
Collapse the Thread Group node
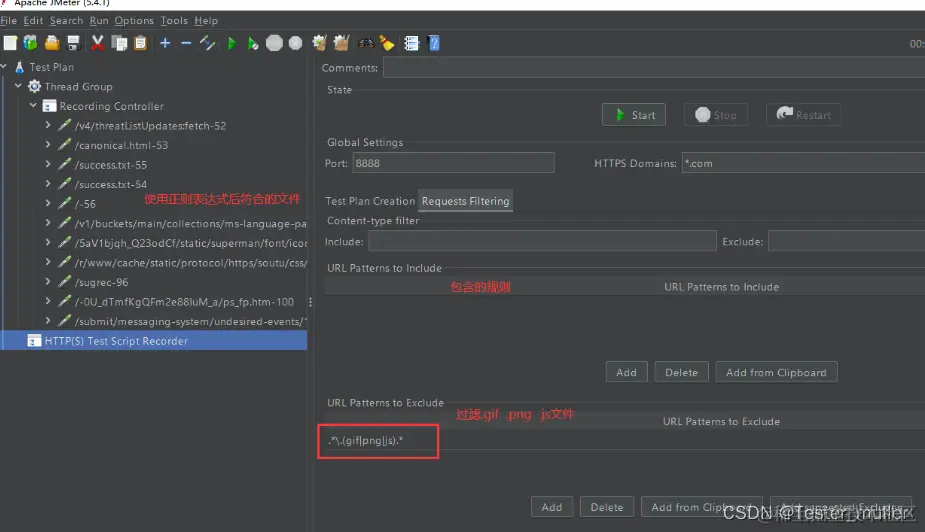[x=18, y=86]
